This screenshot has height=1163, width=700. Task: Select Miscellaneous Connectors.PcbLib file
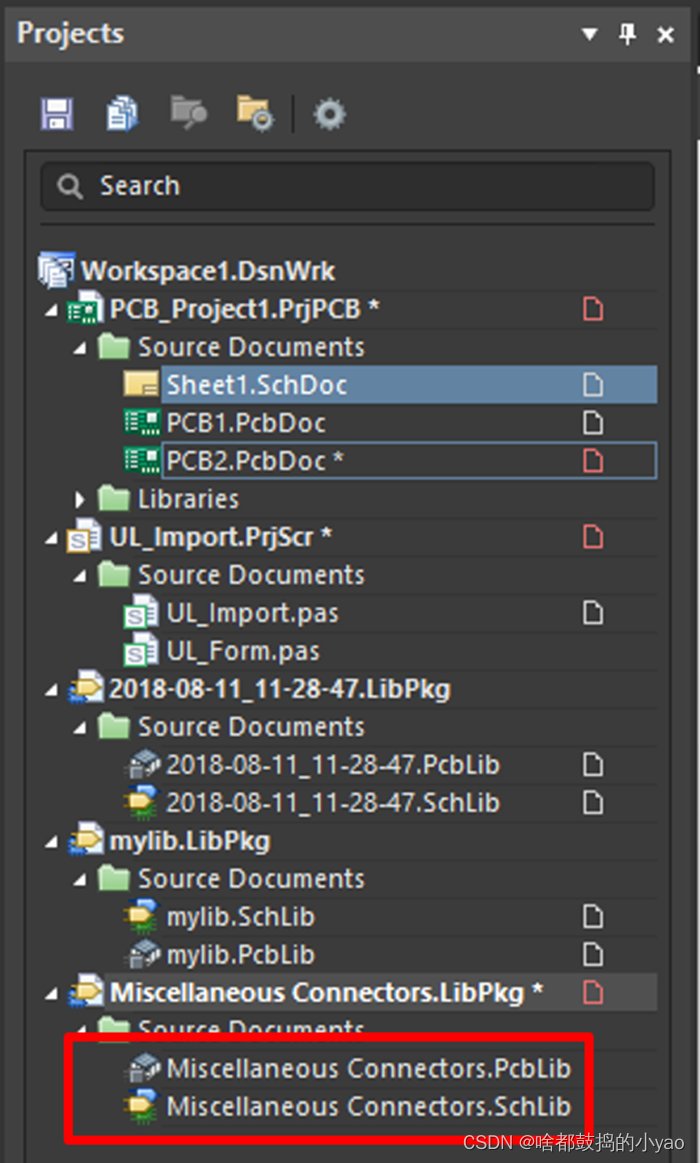coord(368,1068)
